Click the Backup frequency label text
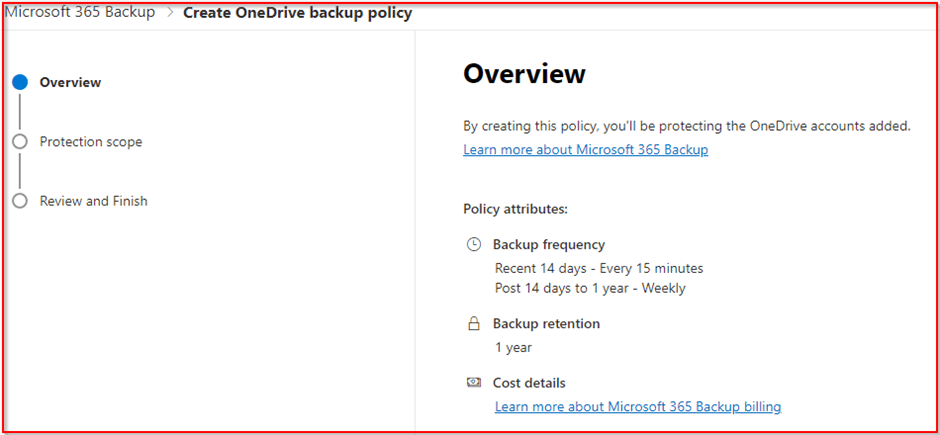This screenshot has height=435, width=940. [x=548, y=244]
